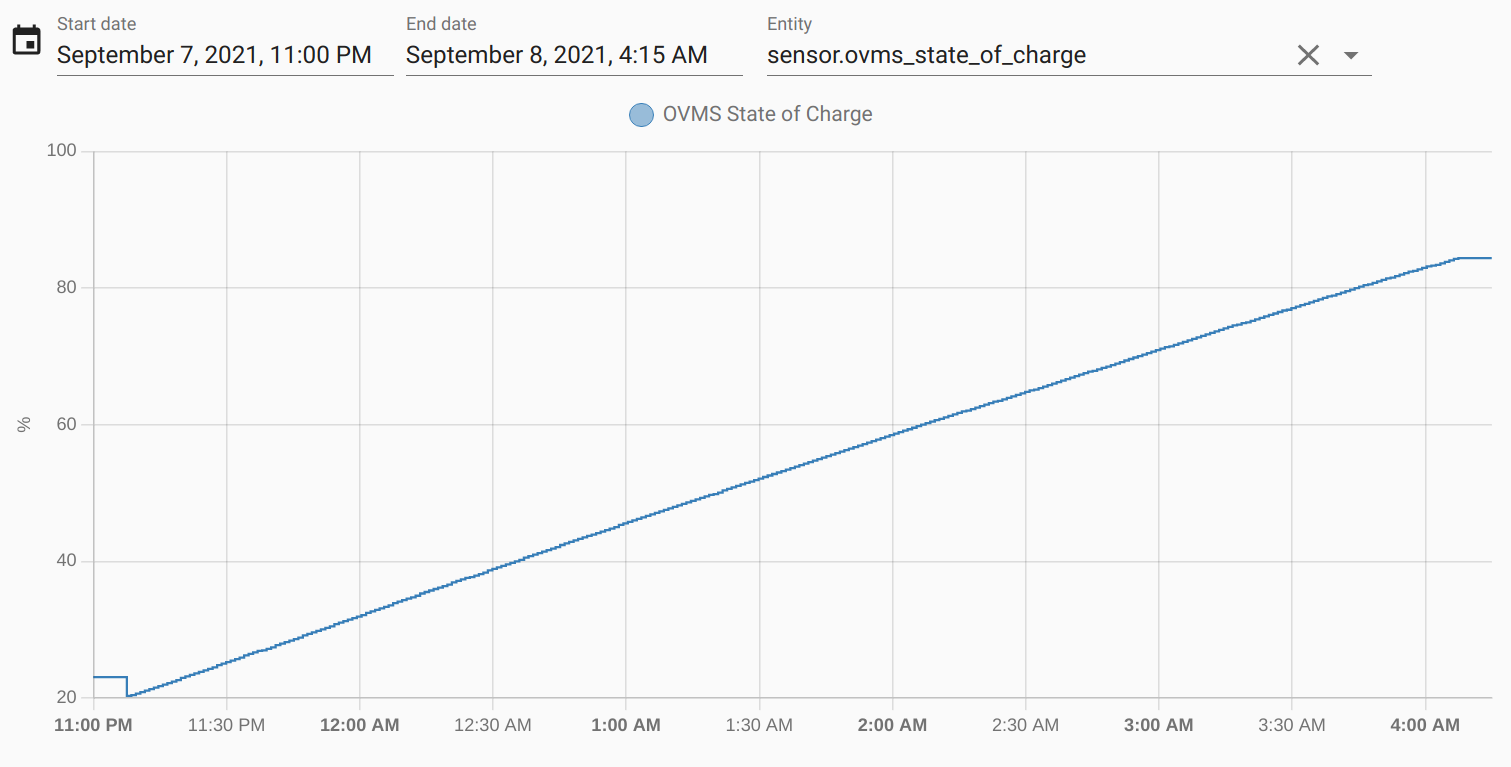Click the step drop at the line's start
Image resolution: width=1511 pixels, height=767 pixels.
click(x=127, y=687)
